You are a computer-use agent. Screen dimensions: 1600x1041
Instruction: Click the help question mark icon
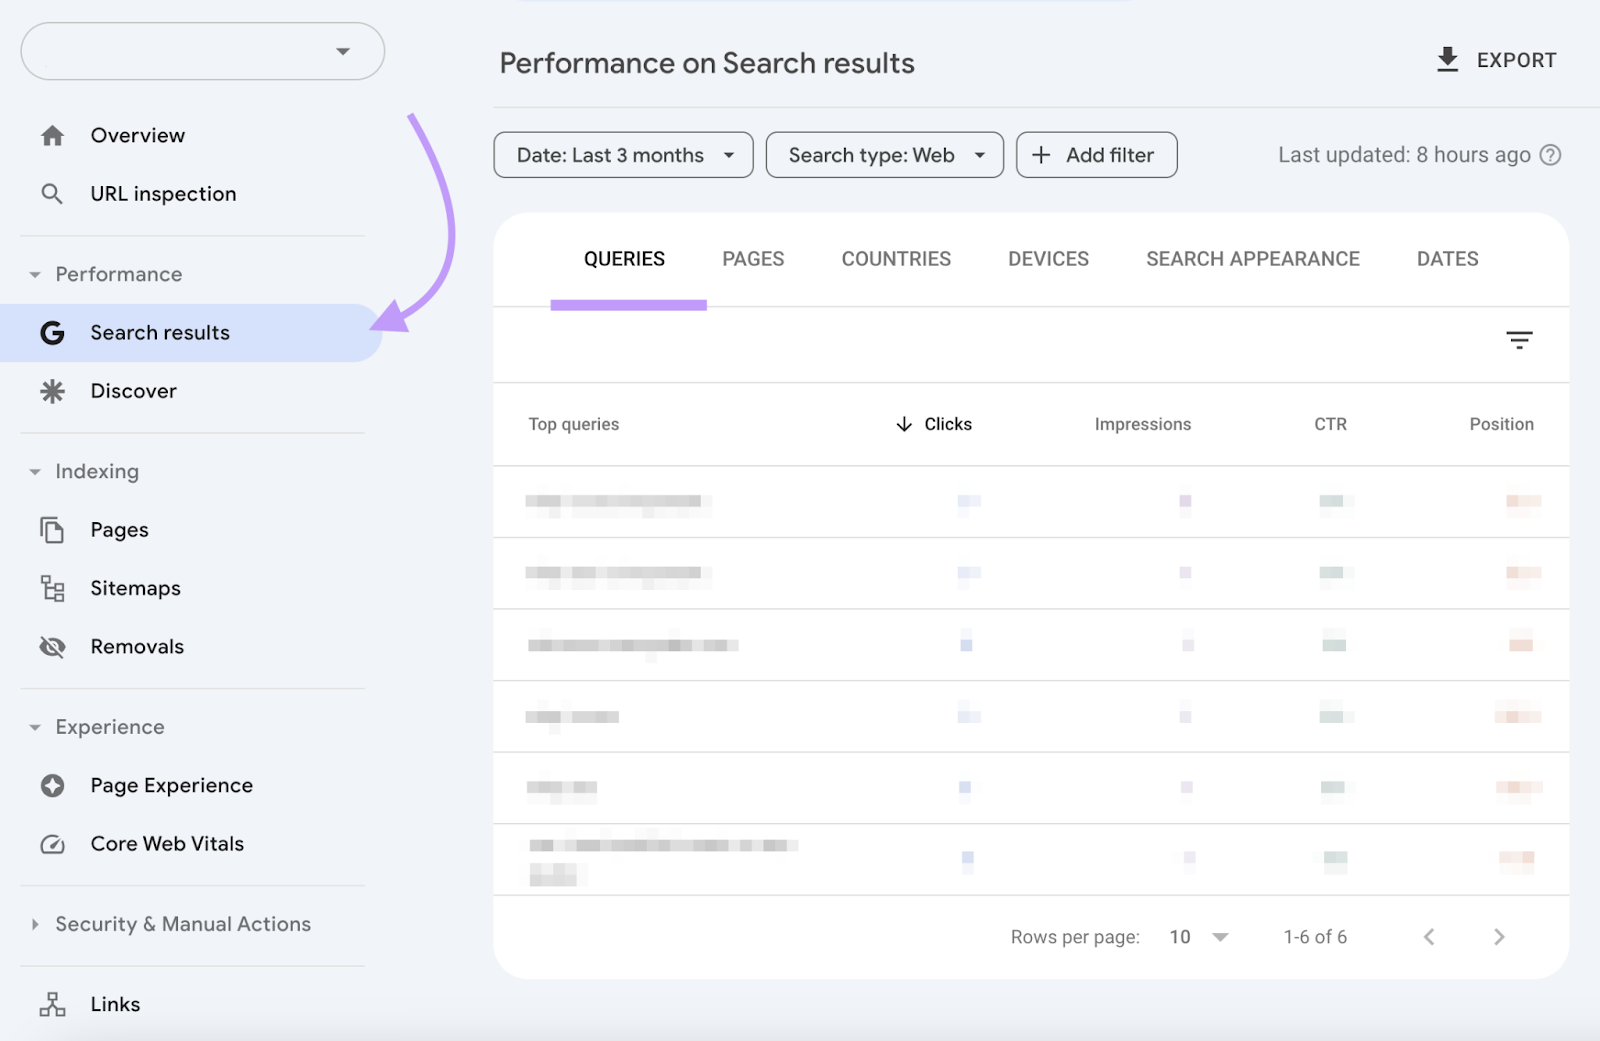(x=1549, y=154)
